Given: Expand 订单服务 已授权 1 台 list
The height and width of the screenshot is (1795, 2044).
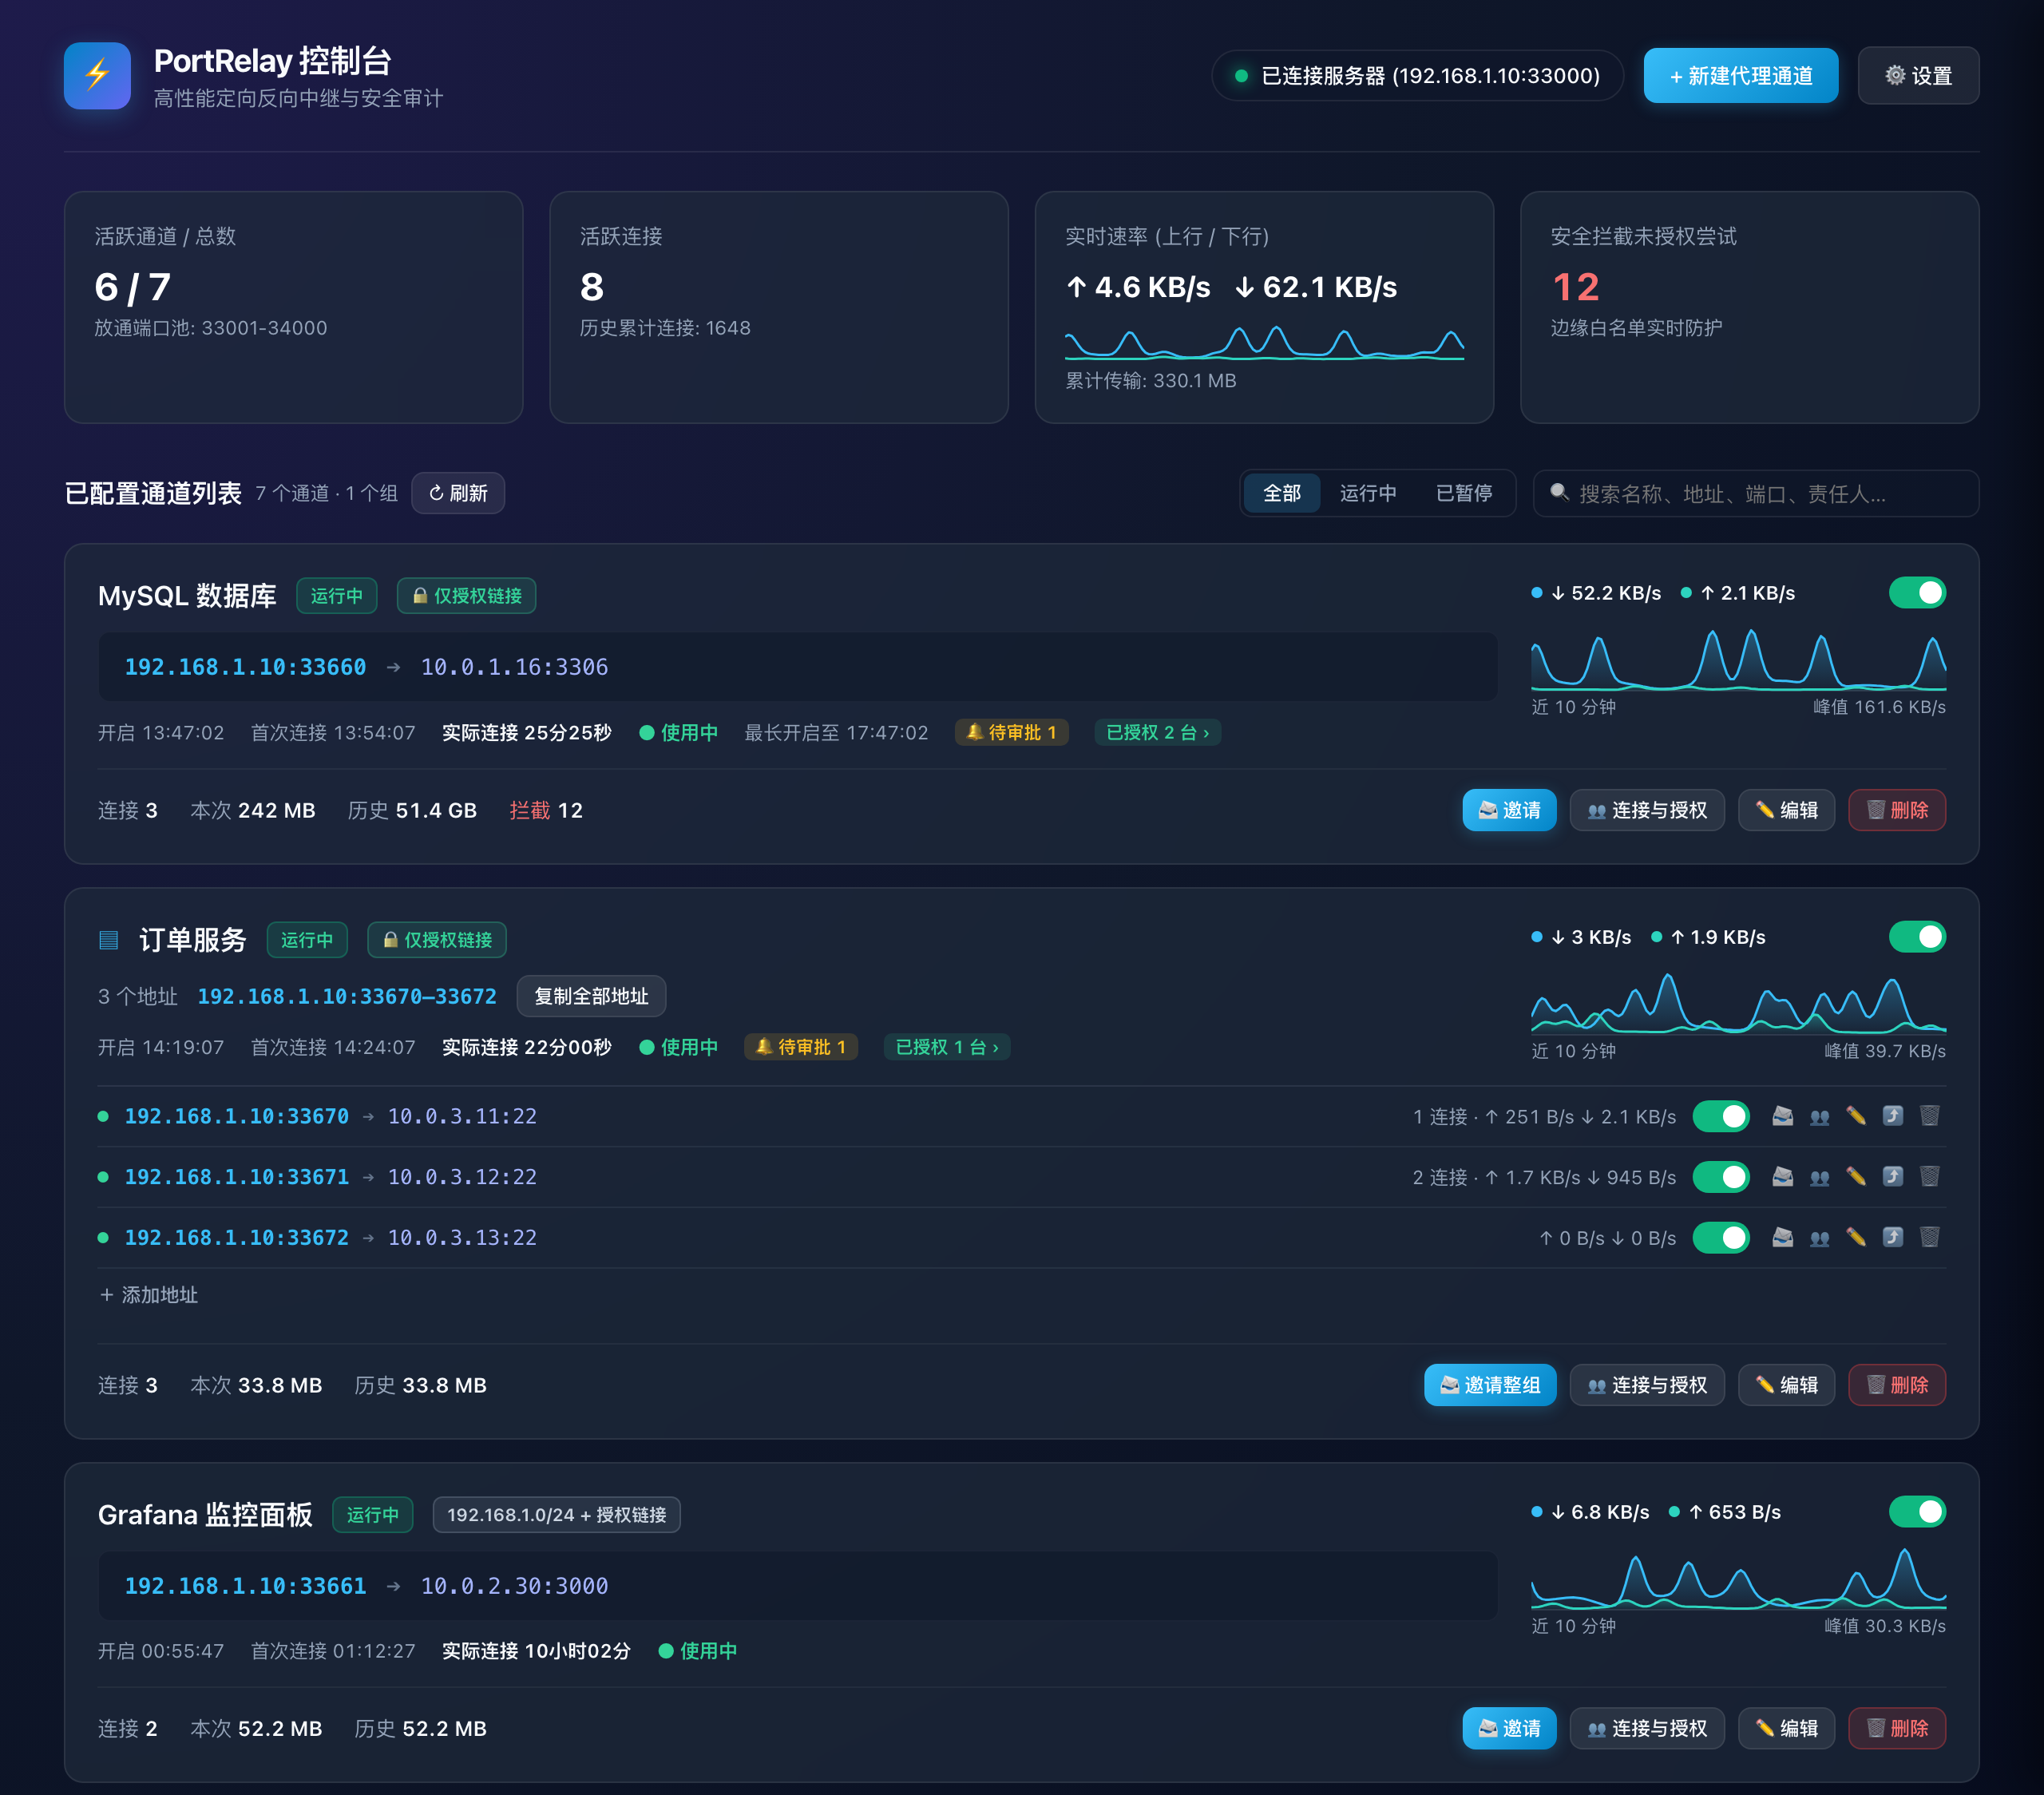Looking at the screenshot, I should point(947,1047).
